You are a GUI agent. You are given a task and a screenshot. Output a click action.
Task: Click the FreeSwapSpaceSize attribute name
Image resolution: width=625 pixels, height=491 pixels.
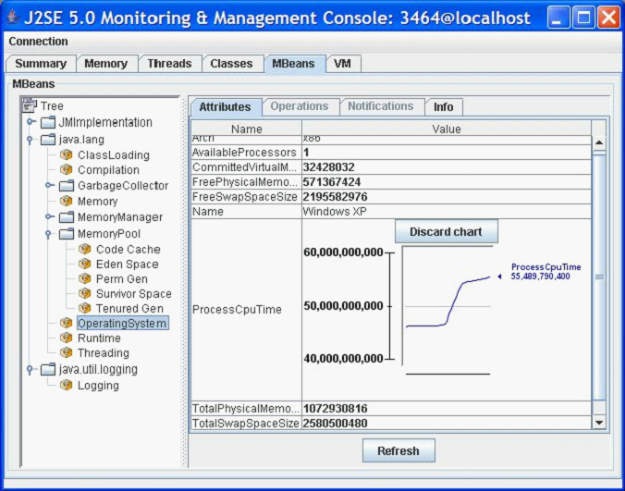coord(245,197)
